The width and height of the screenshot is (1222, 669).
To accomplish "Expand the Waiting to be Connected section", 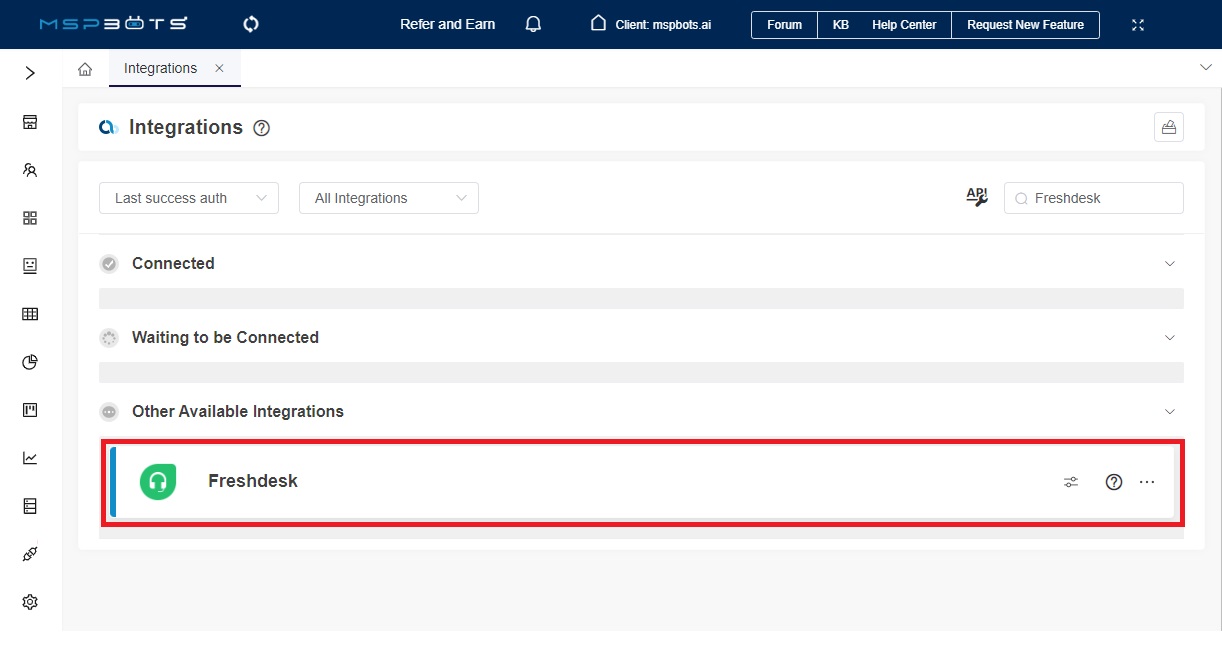I will click(1169, 337).
